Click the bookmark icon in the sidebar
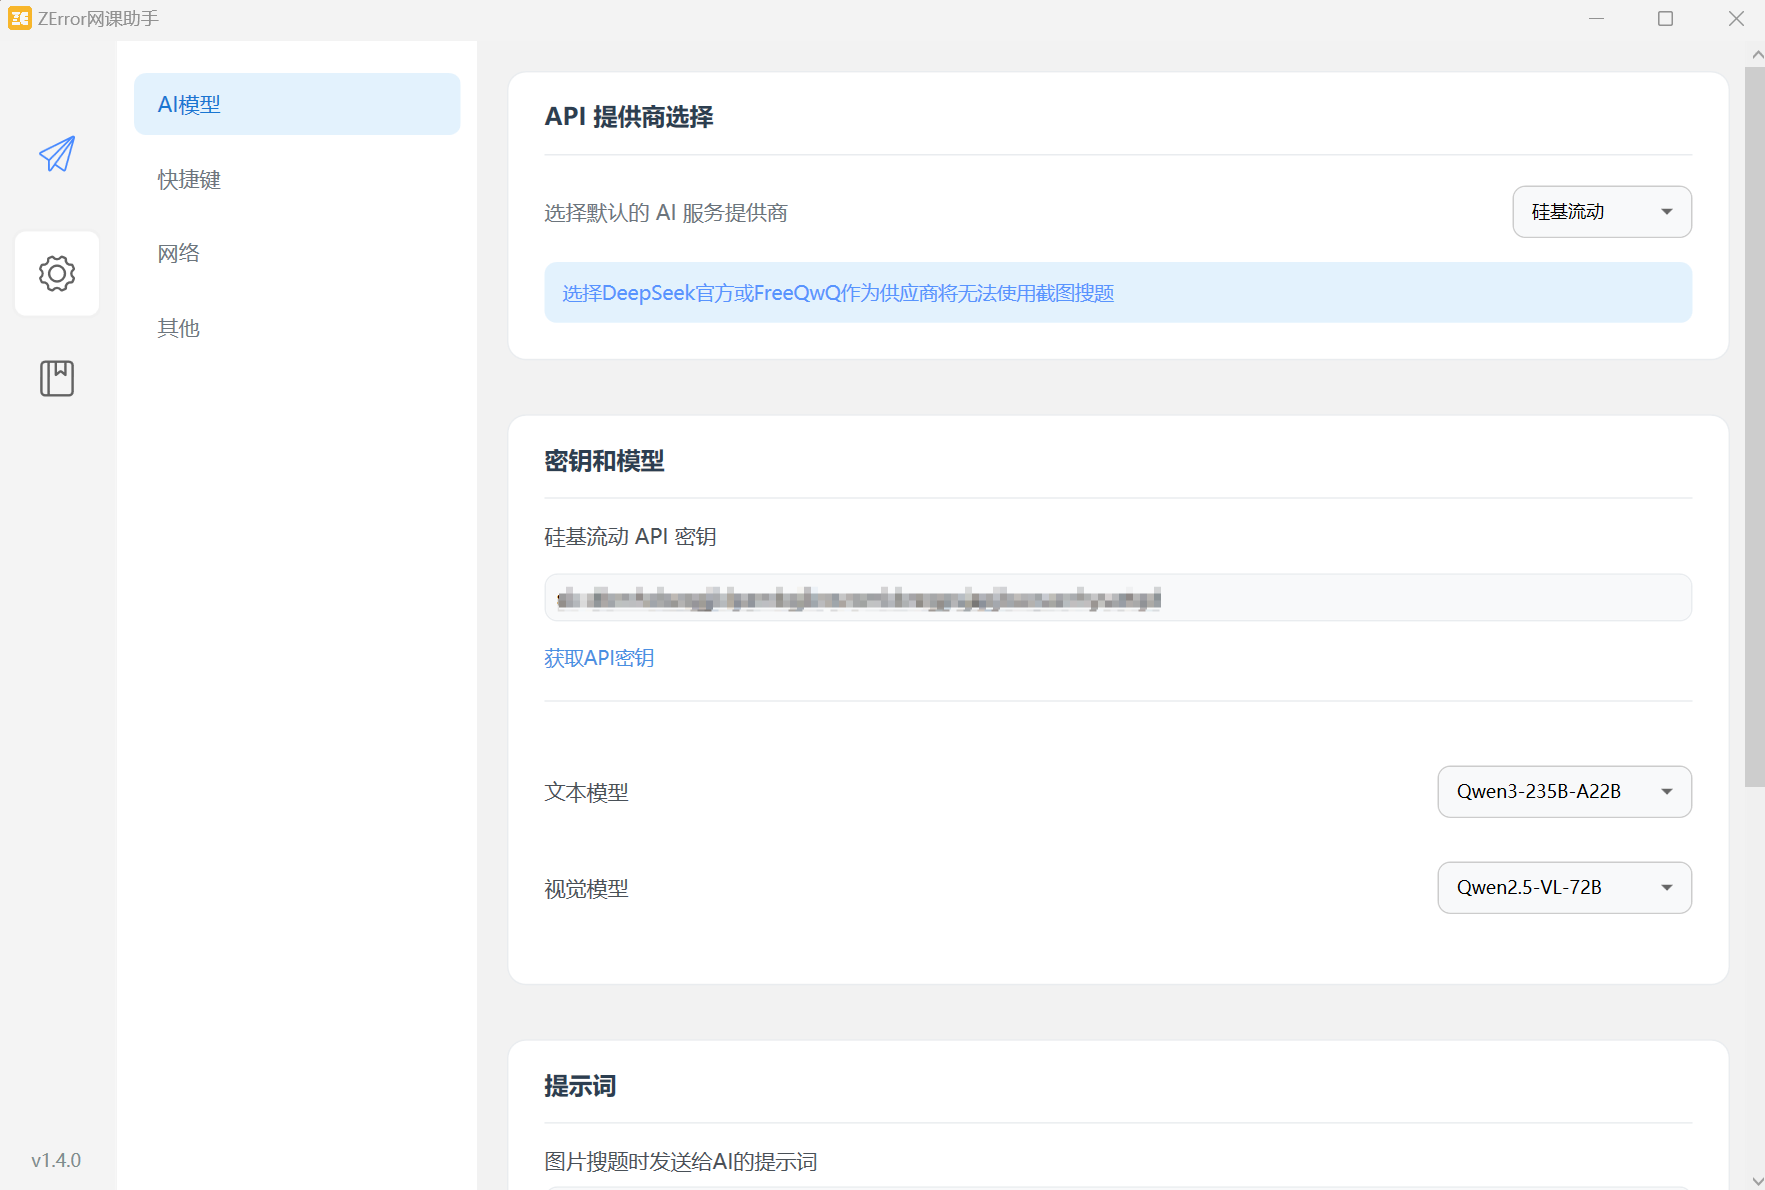1765x1190 pixels. [x=57, y=378]
